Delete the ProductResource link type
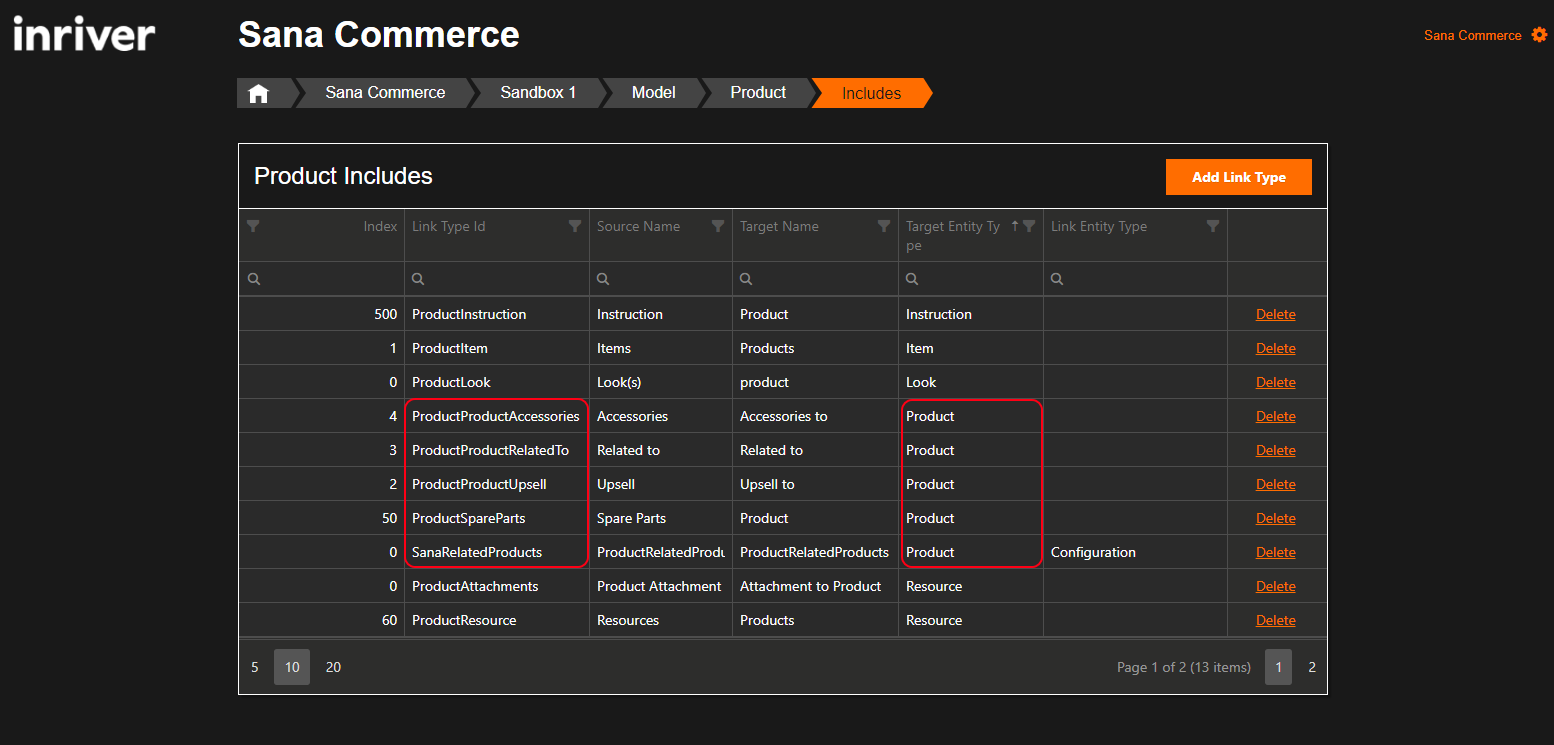Viewport: 1554px width, 745px height. point(1275,620)
